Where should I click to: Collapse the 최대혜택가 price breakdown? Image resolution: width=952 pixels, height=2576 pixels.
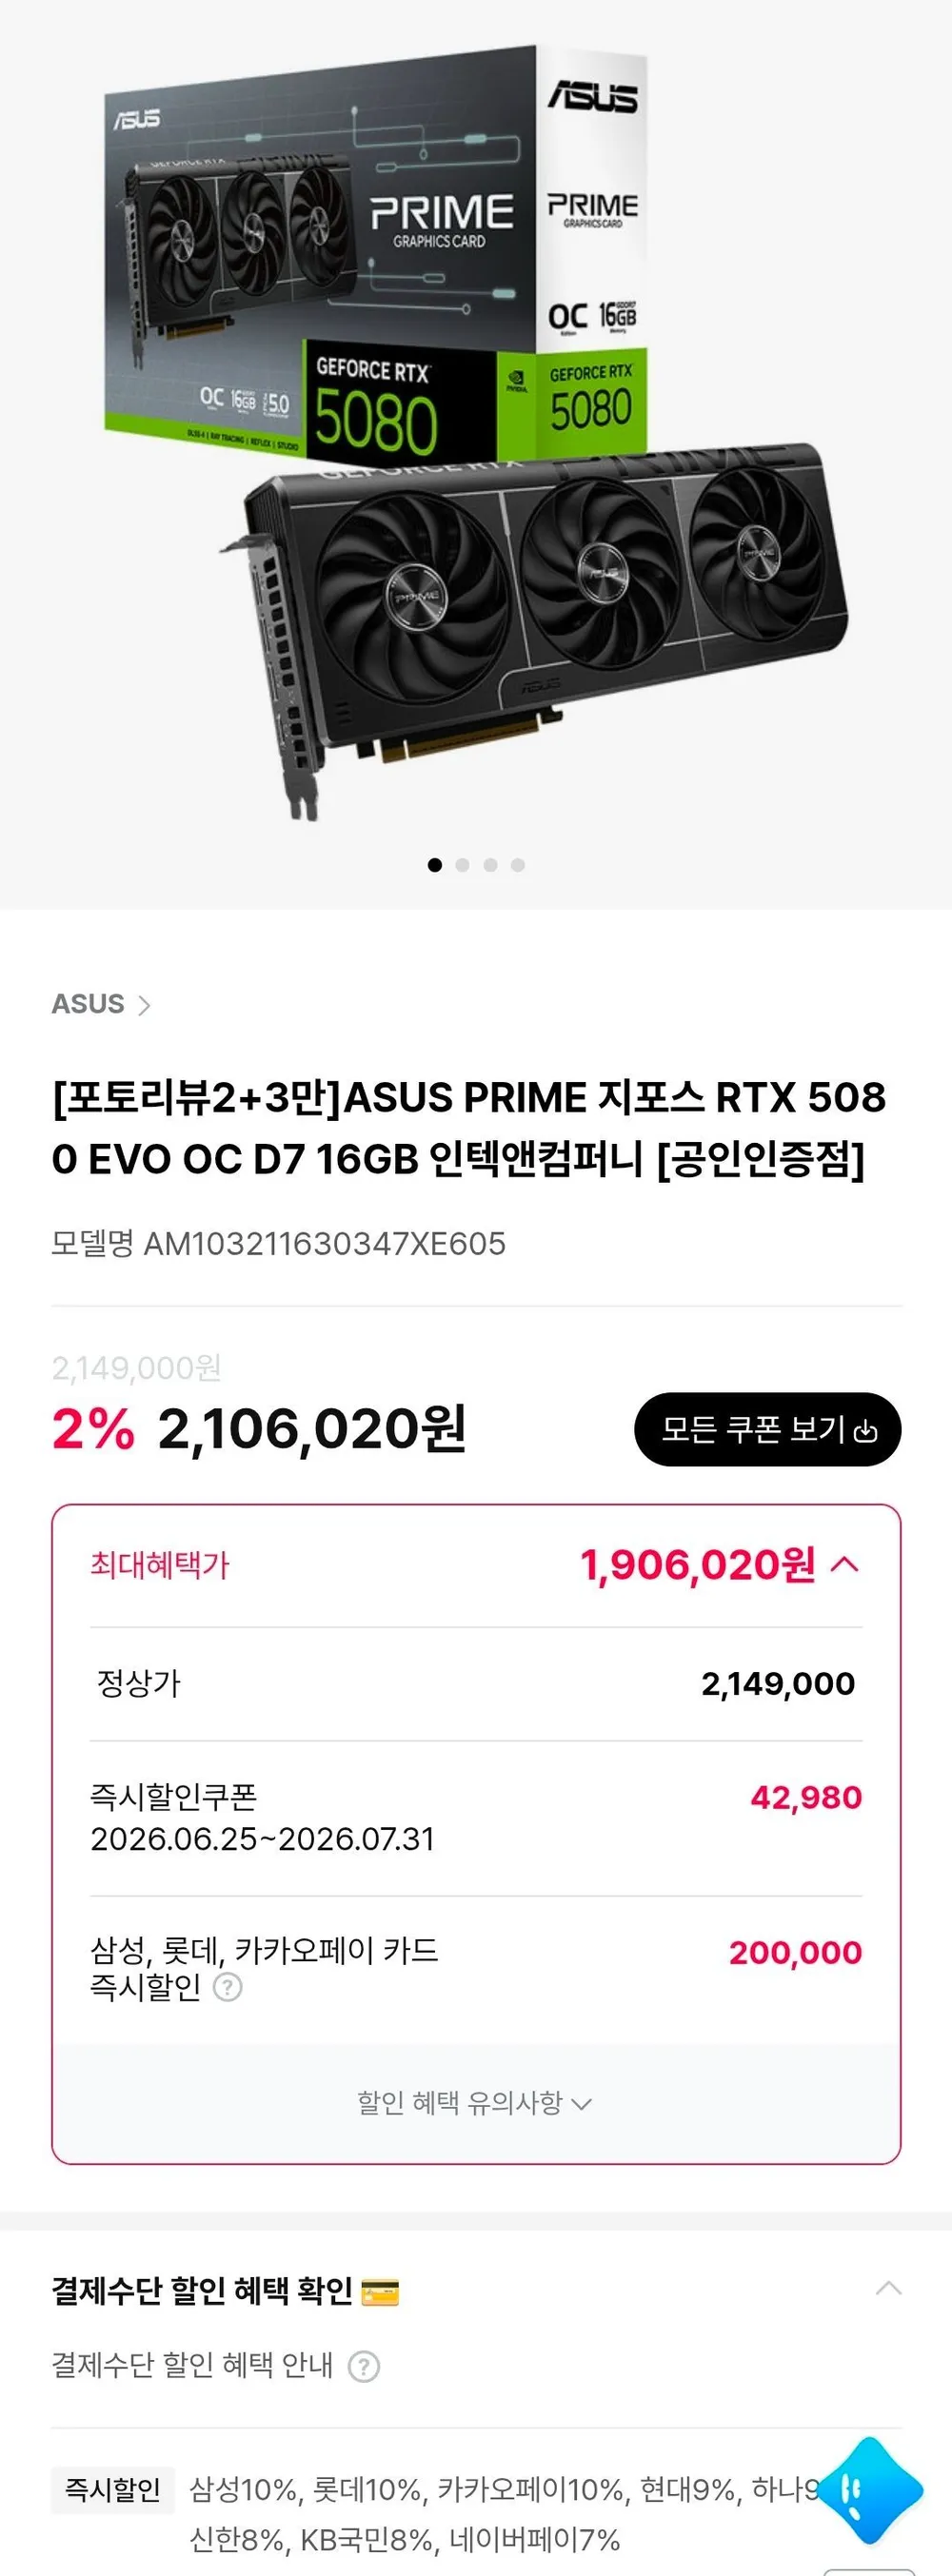[x=845, y=1564]
